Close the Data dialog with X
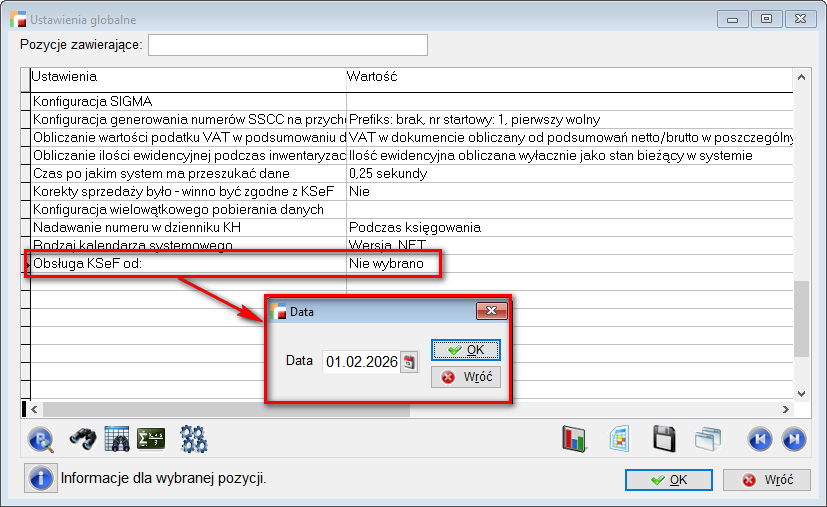Screen dimensions: 827x507 point(490,312)
